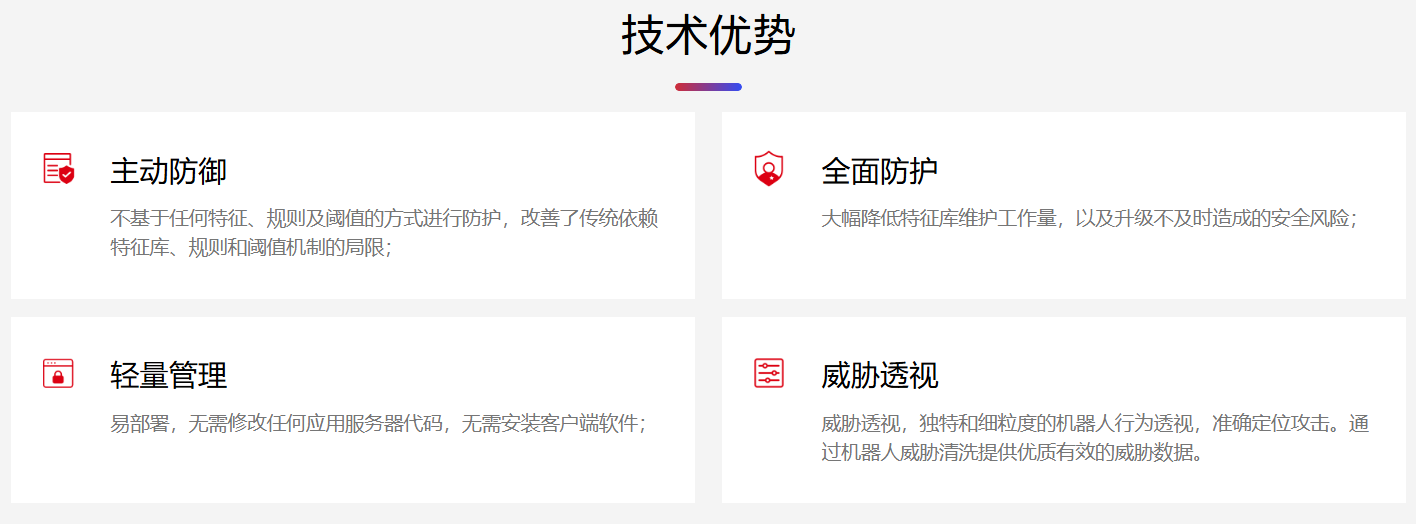This screenshot has width=1416, height=524.
Task: Click empty bottom area of 轻量管理 card
Action: (x=352, y=475)
